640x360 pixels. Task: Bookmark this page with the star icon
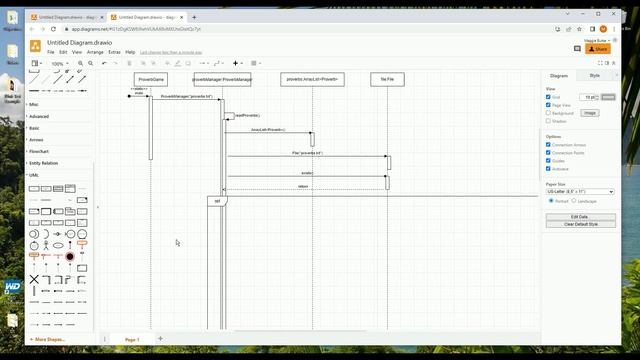point(579,29)
